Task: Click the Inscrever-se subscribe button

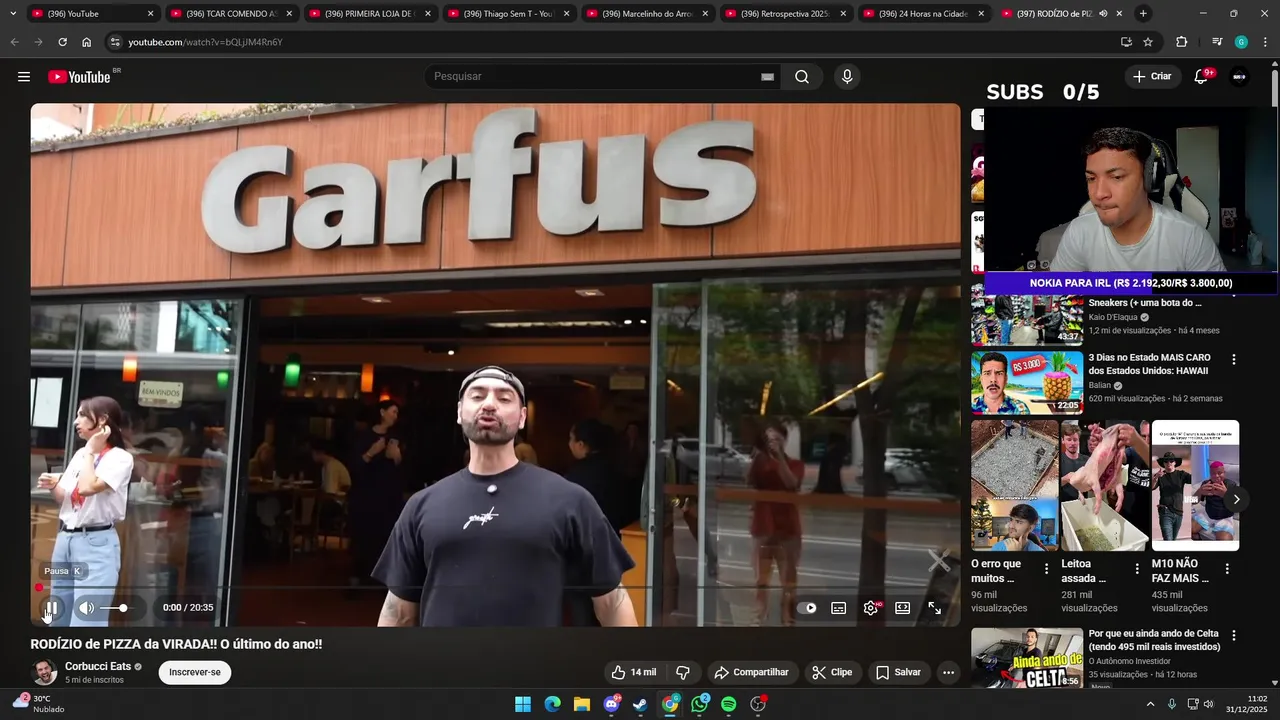Action: pos(195,672)
